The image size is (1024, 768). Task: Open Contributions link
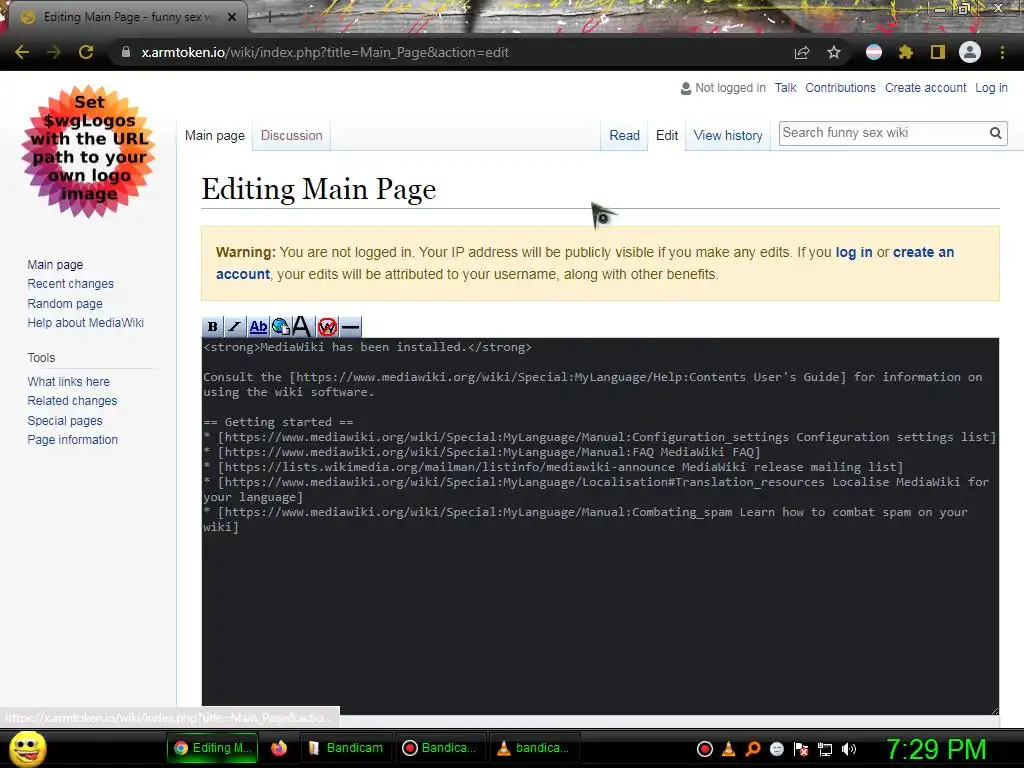pos(840,88)
